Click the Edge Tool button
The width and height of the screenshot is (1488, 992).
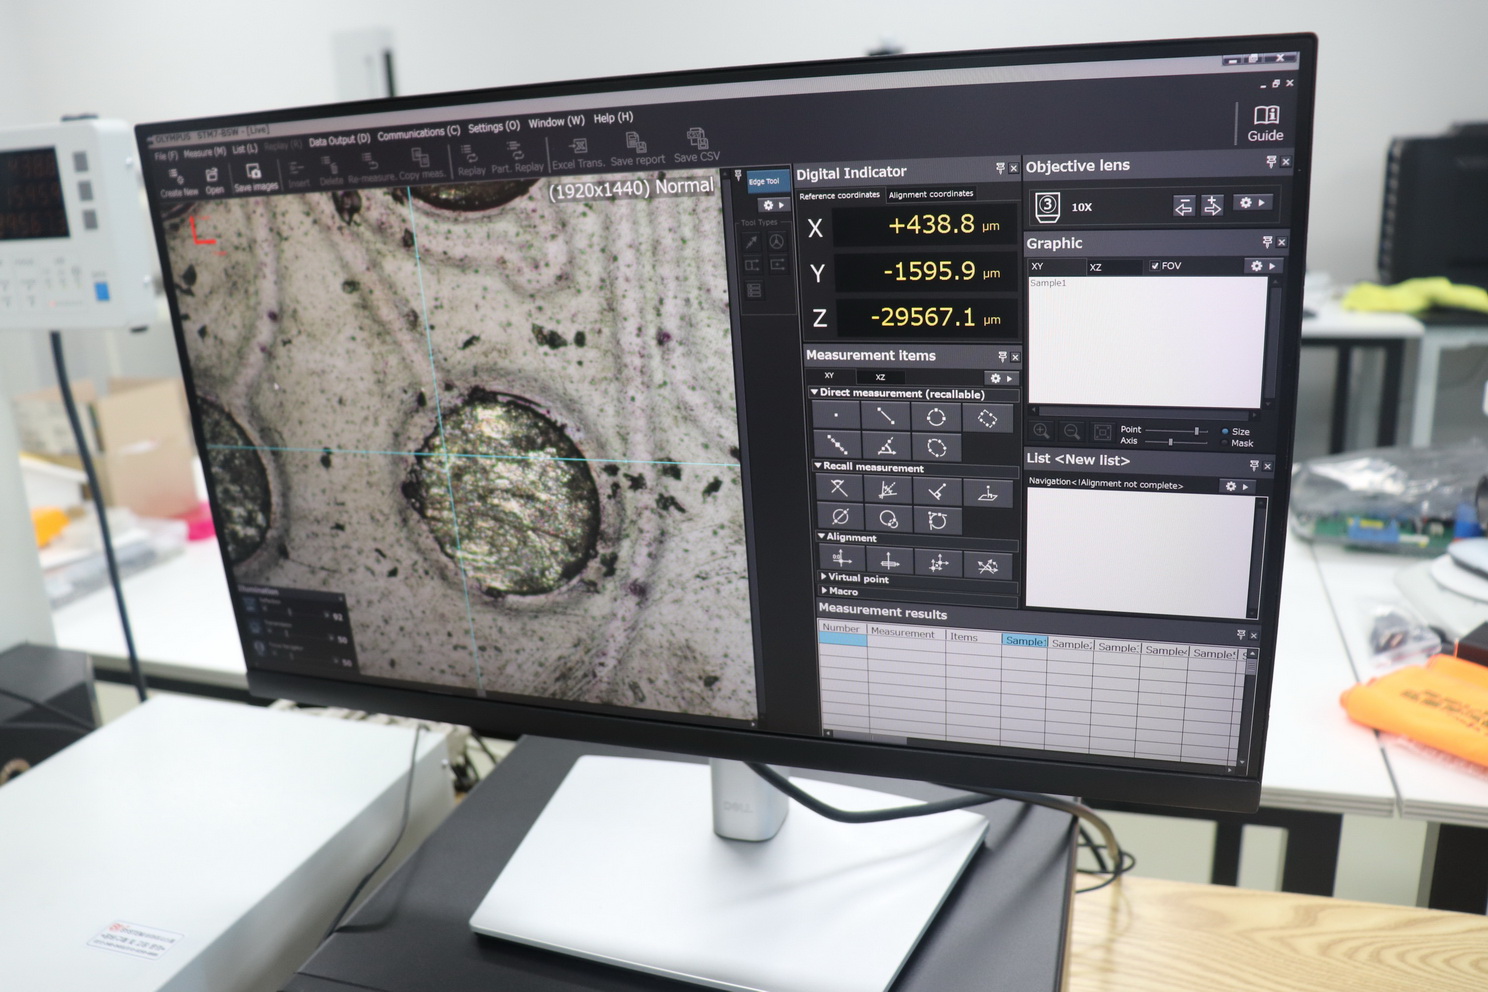(x=764, y=181)
